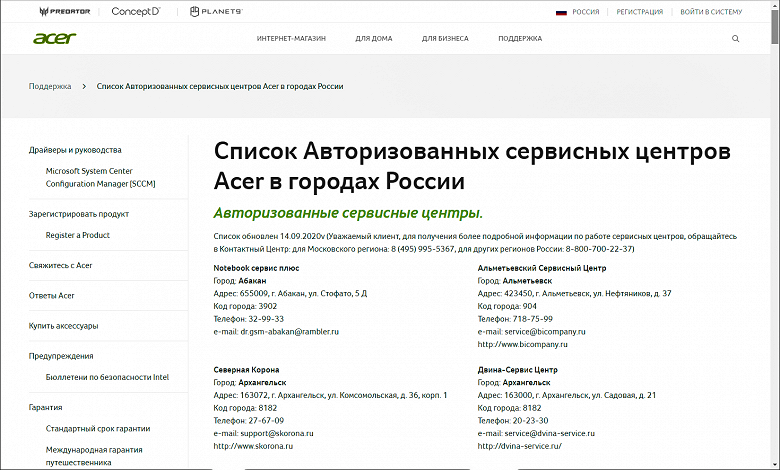Click the green Acer logo
This screenshot has width=780, height=470.
point(55,38)
